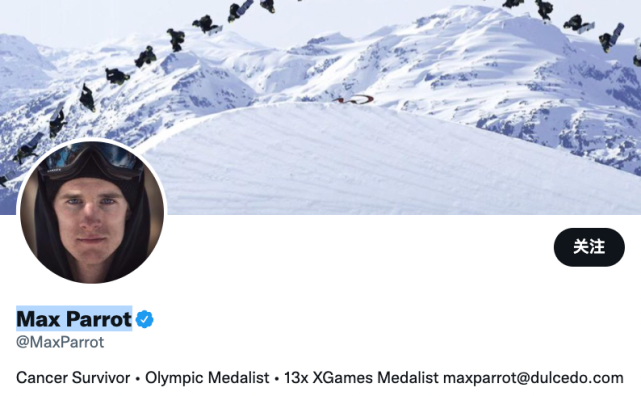Click the blue verified checkmark badge
Viewport: 641px width, 396px height.
tap(144, 319)
